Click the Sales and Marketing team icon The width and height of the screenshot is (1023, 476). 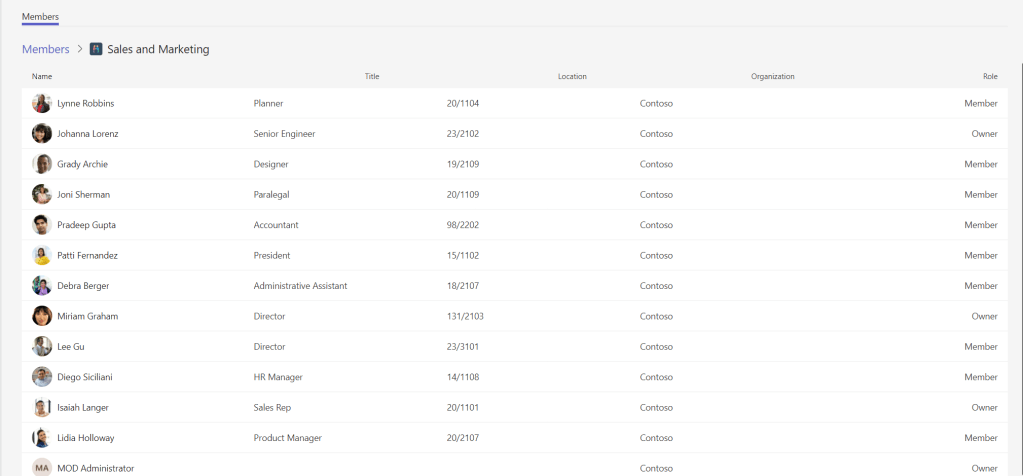(x=96, y=49)
